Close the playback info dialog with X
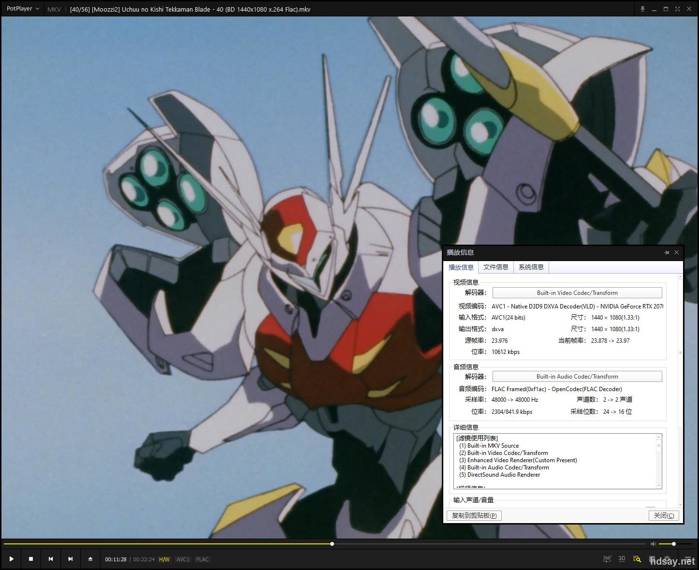Viewport: 699px width, 570px height. pyautogui.click(x=677, y=252)
